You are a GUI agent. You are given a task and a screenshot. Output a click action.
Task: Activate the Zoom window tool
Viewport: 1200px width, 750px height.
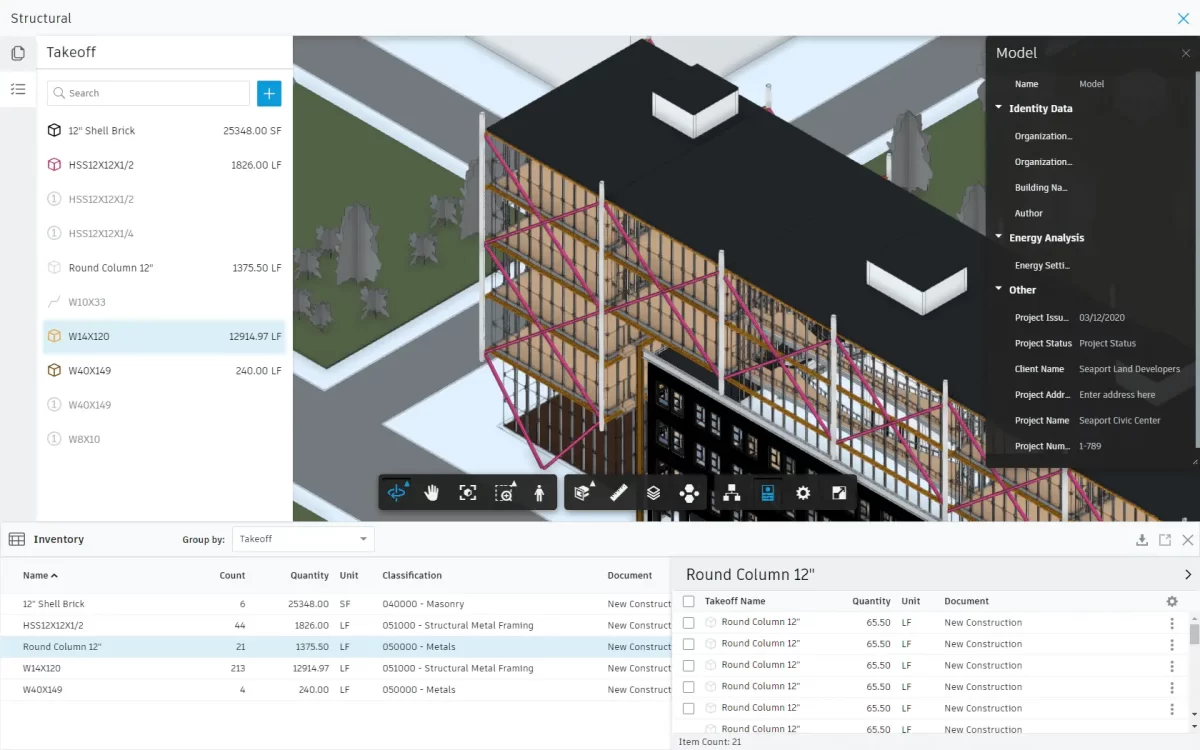504,492
